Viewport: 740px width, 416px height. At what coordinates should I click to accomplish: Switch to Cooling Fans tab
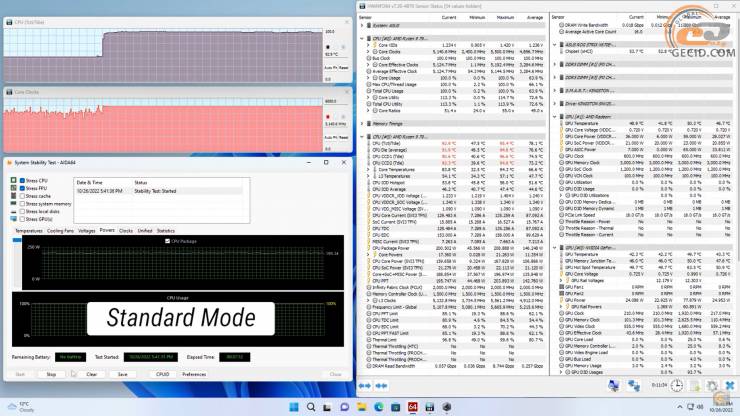(60, 231)
